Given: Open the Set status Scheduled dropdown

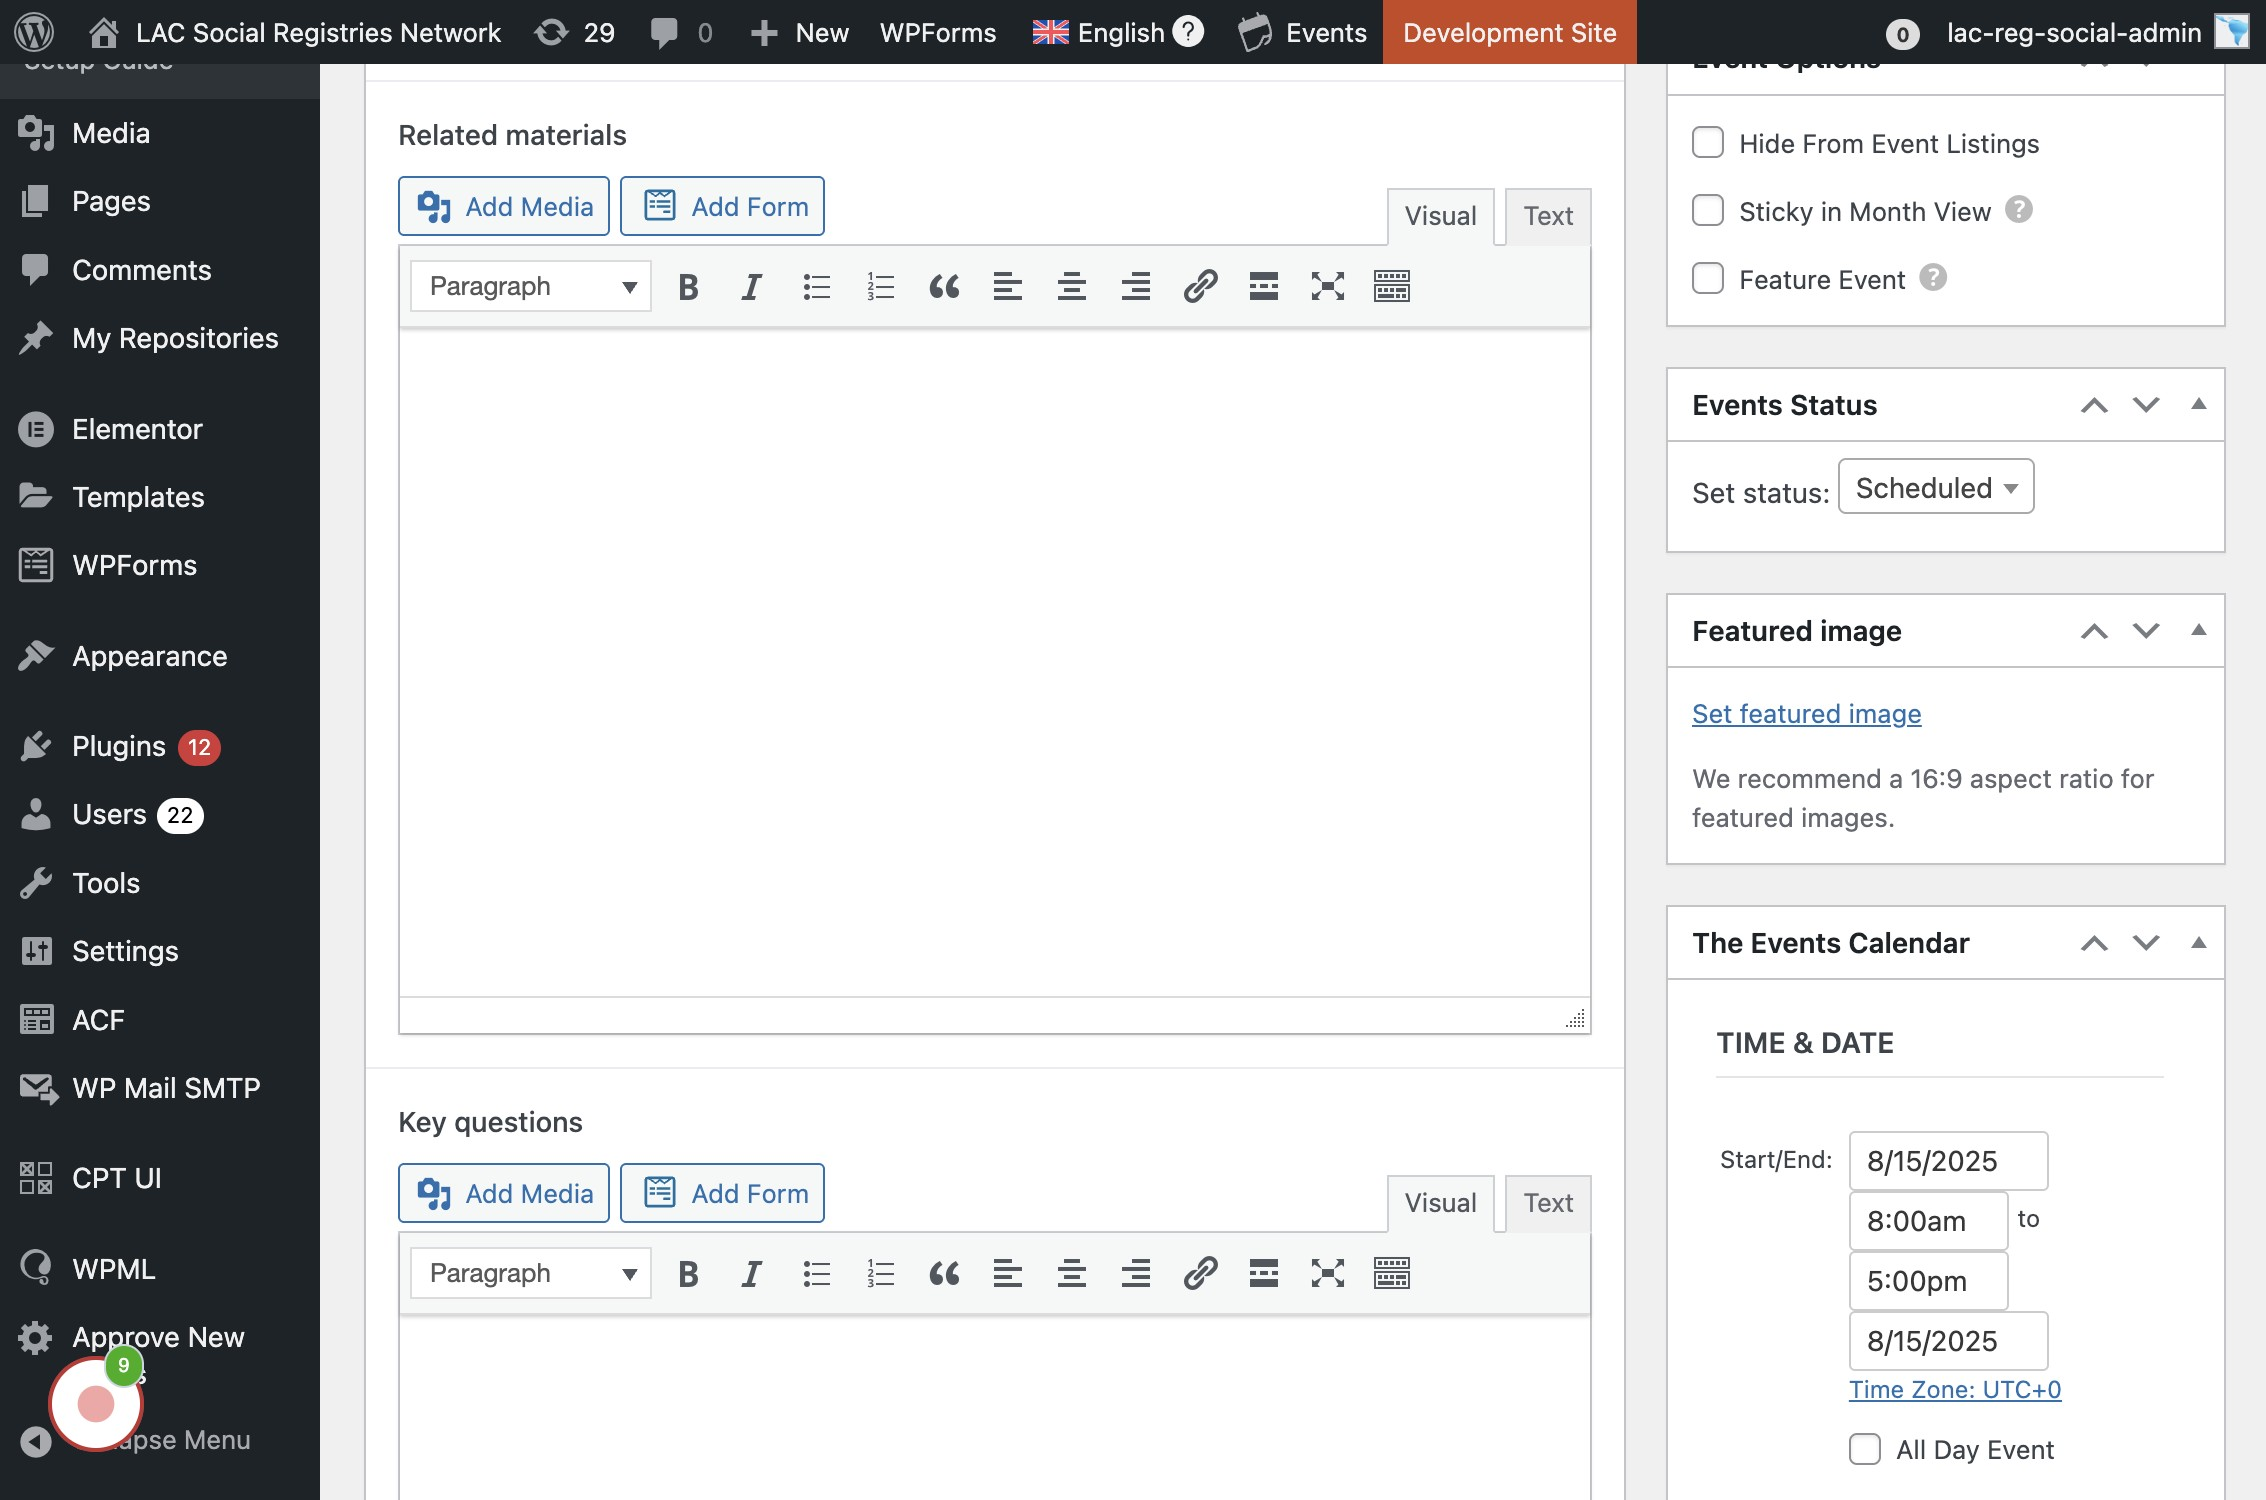Looking at the screenshot, I should click(x=1935, y=487).
